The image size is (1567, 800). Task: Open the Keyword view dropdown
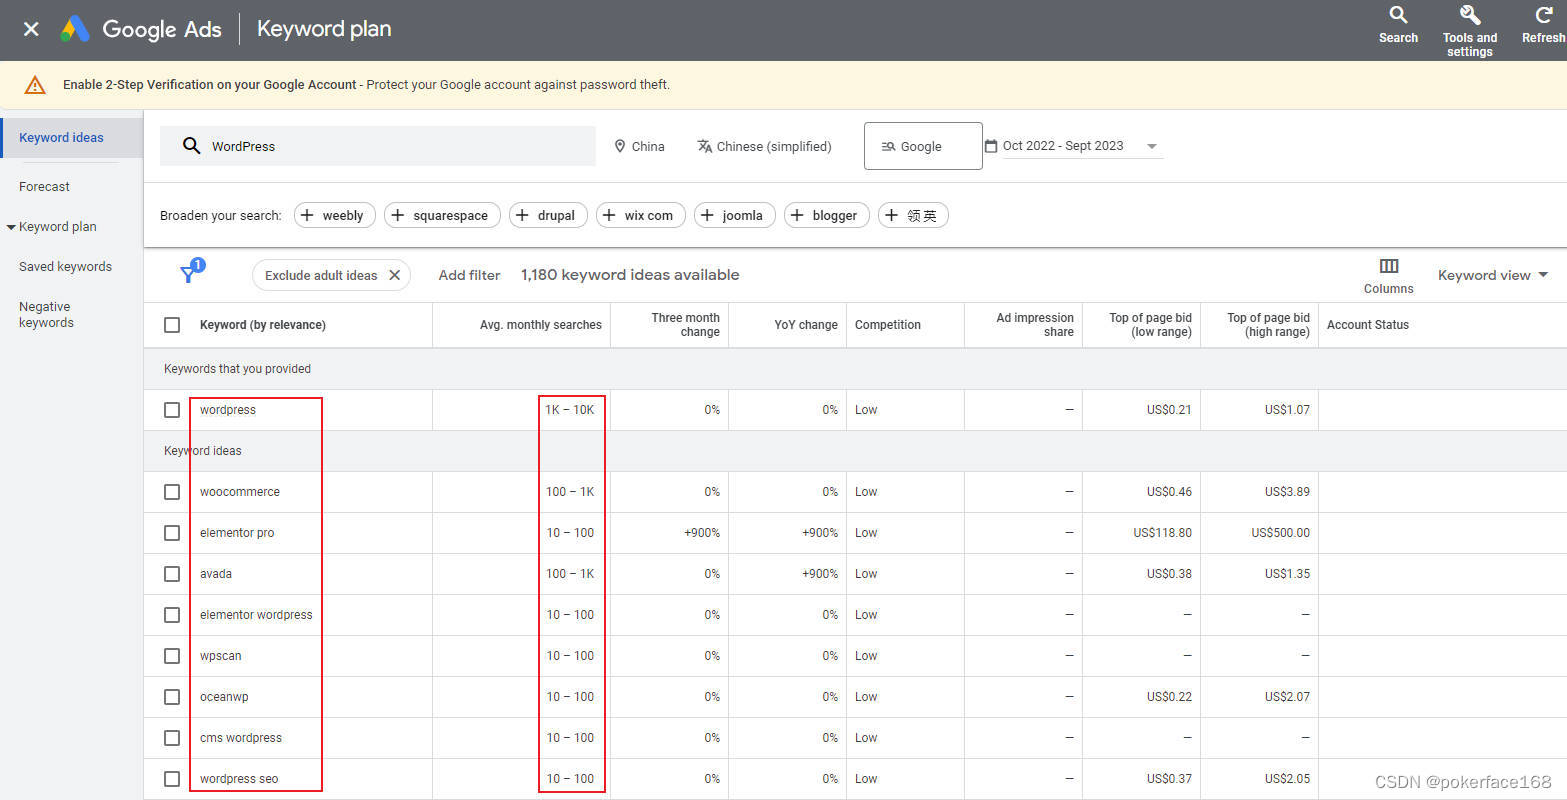coord(1491,274)
